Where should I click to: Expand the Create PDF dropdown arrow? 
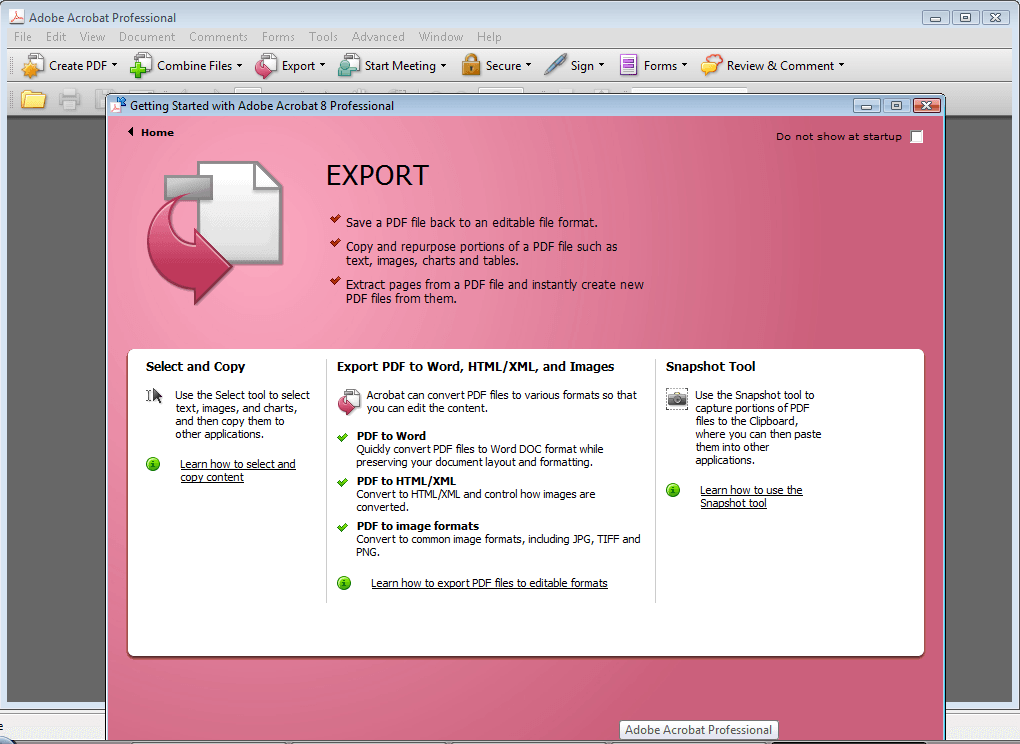click(114, 65)
